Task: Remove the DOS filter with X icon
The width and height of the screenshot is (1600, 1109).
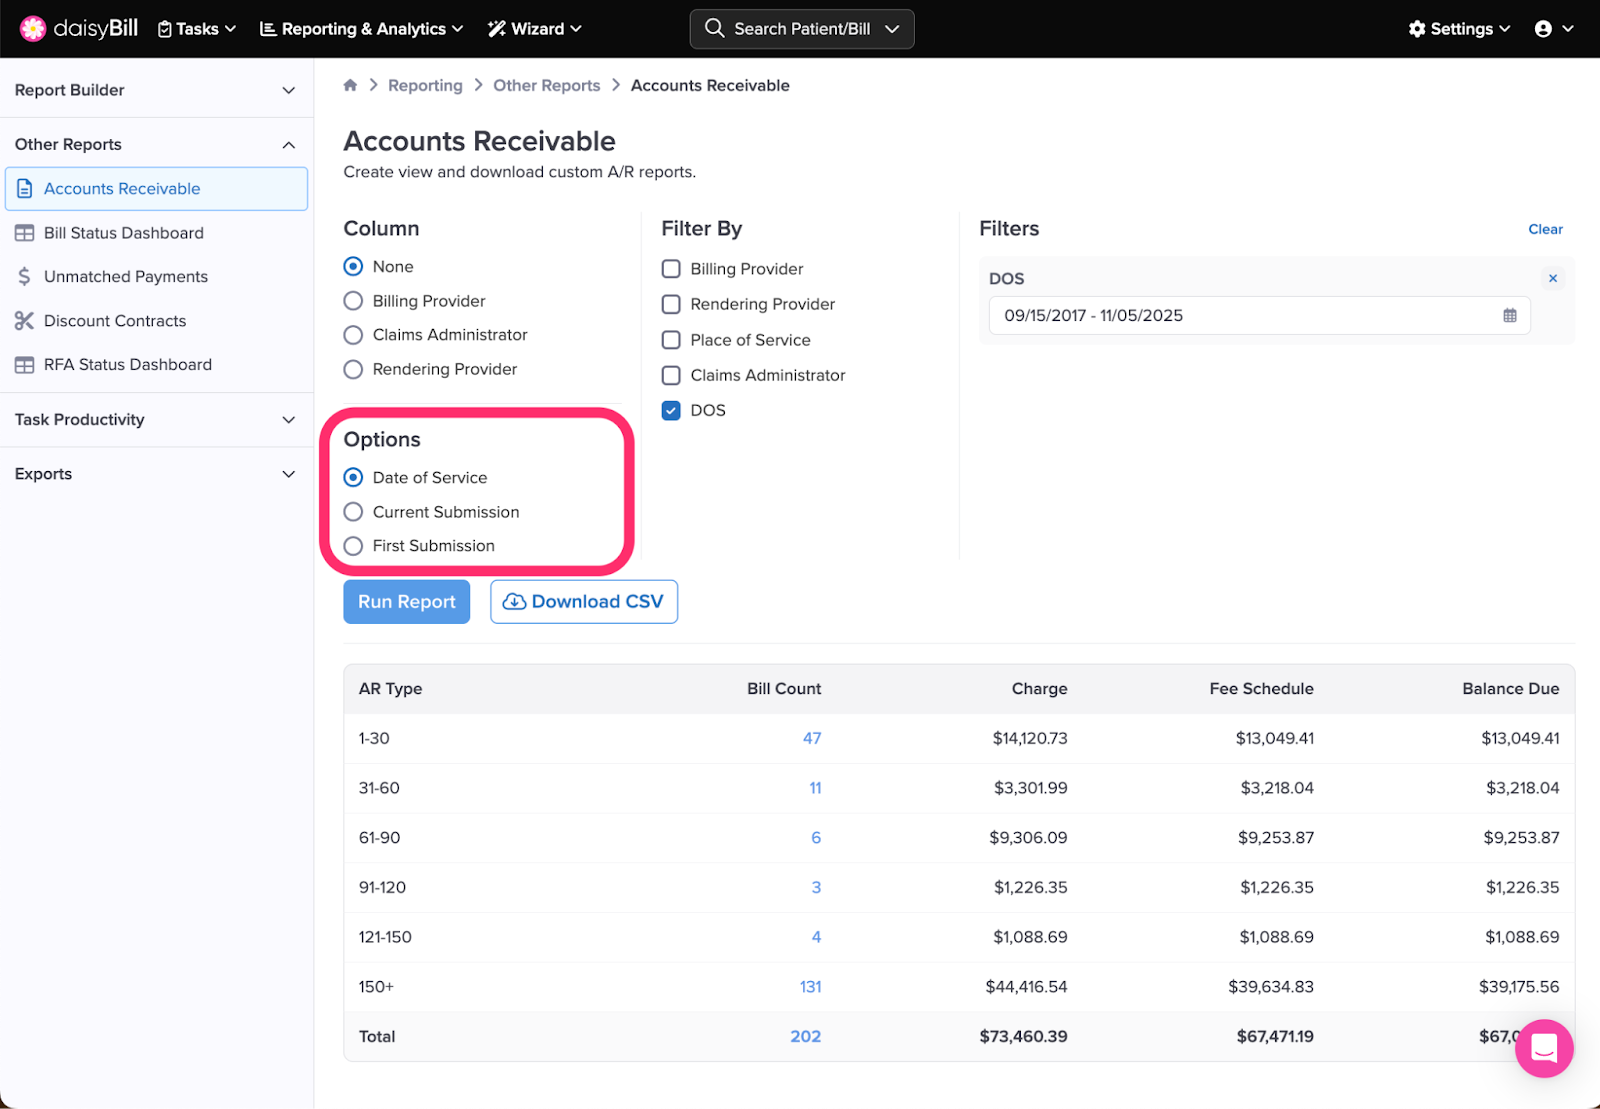Action: (1552, 279)
